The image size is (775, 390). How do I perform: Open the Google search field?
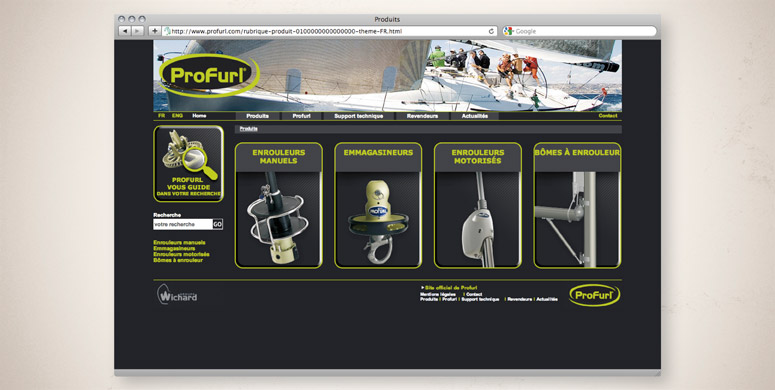click(580, 31)
